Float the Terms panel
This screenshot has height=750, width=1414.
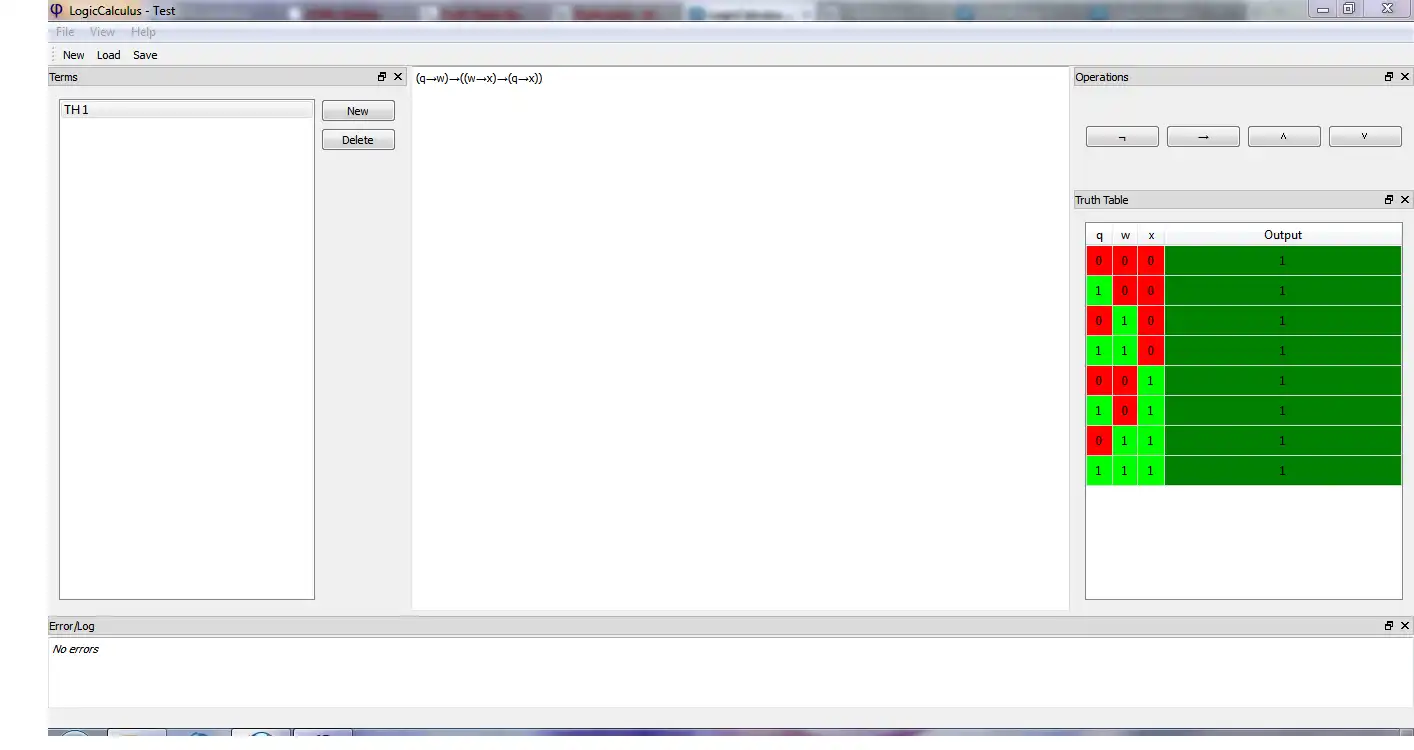click(382, 77)
